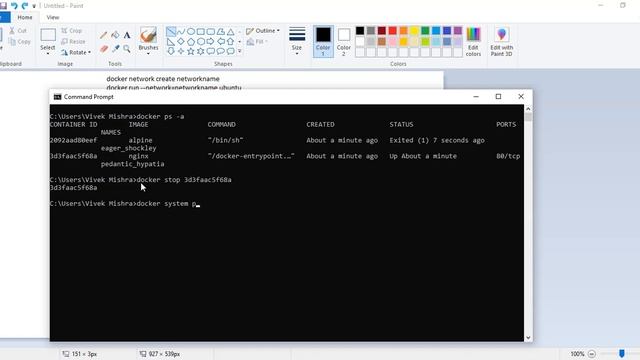Click Undo in Paint quick access toolbar
The height and width of the screenshot is (360, 640).
pos(14,6)
